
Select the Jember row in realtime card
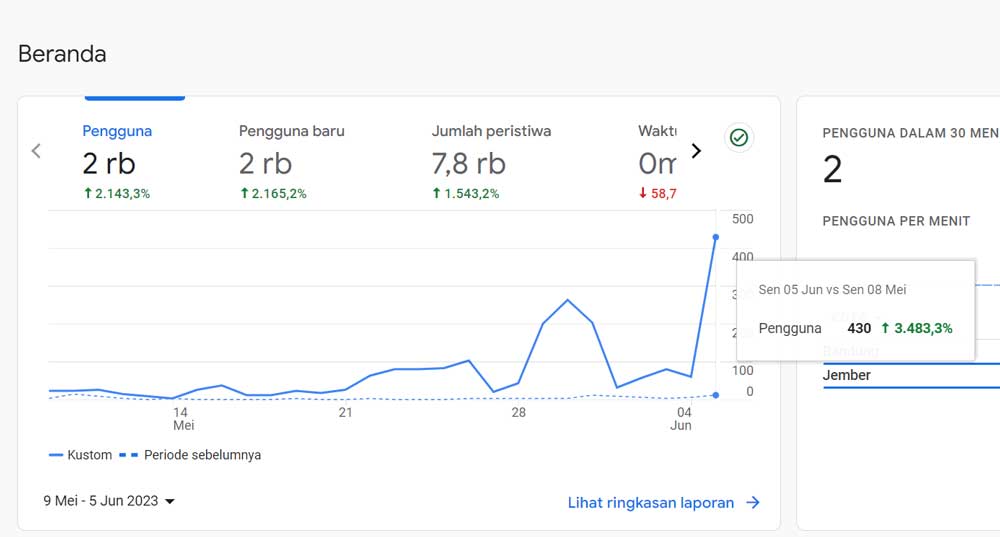[847, 375]
